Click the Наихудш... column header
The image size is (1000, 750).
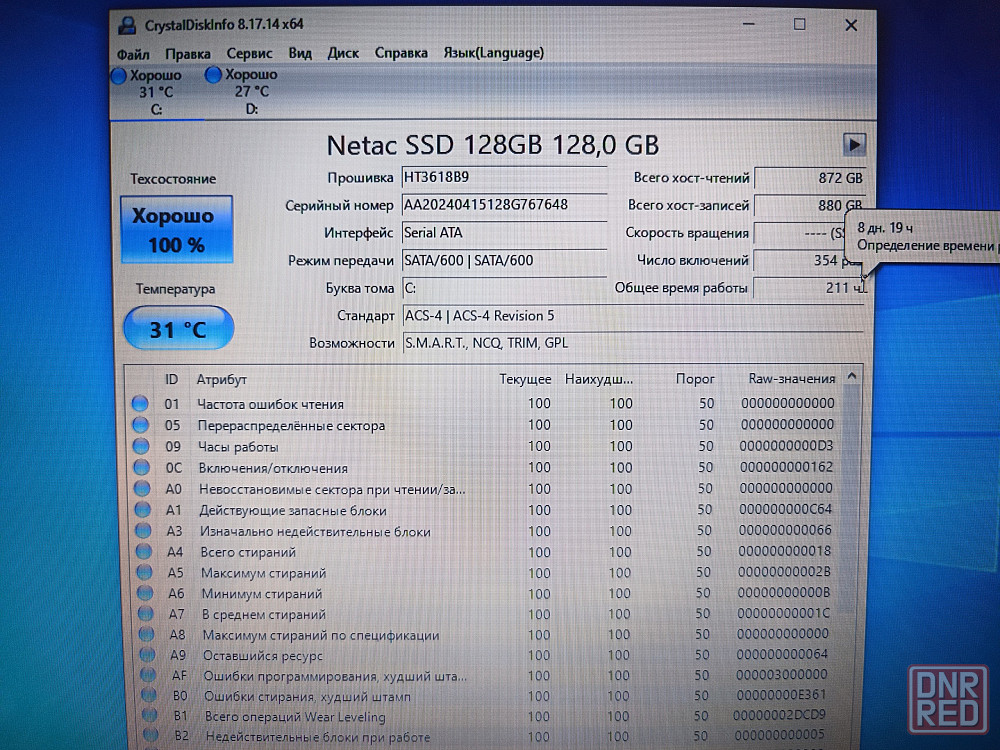tap(599, 379)
